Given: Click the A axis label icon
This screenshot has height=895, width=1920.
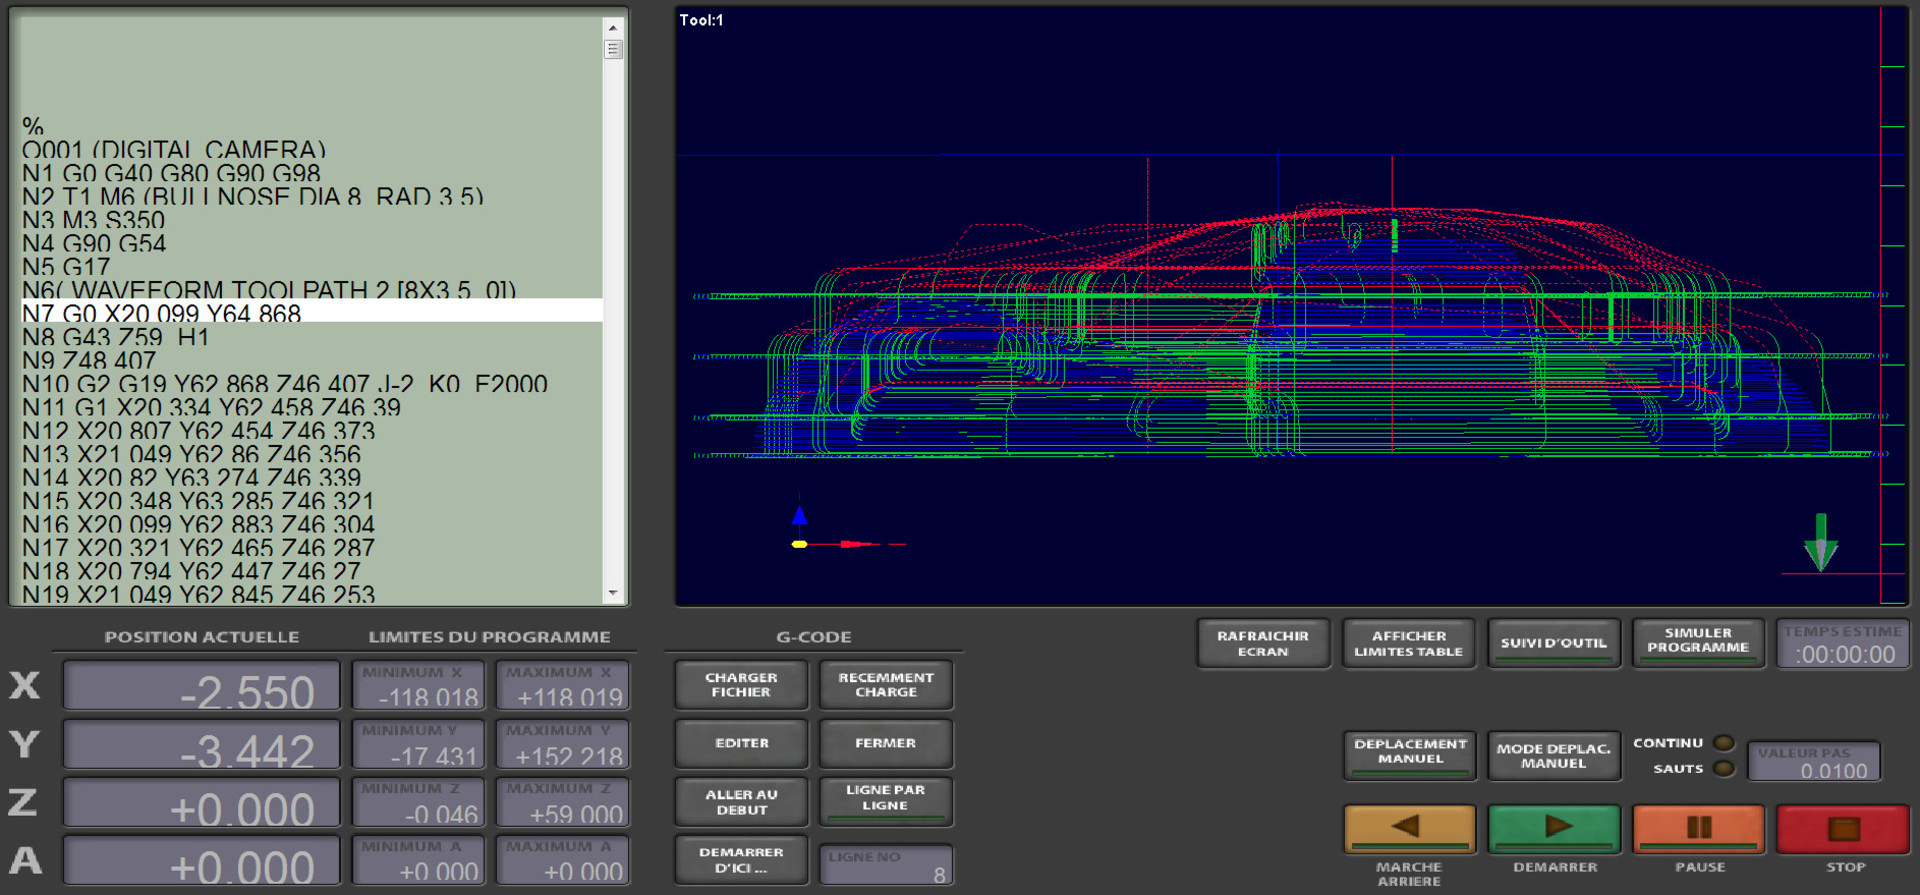Looking at the screenshot, I should pyautogui.click(x=25, y=860).
